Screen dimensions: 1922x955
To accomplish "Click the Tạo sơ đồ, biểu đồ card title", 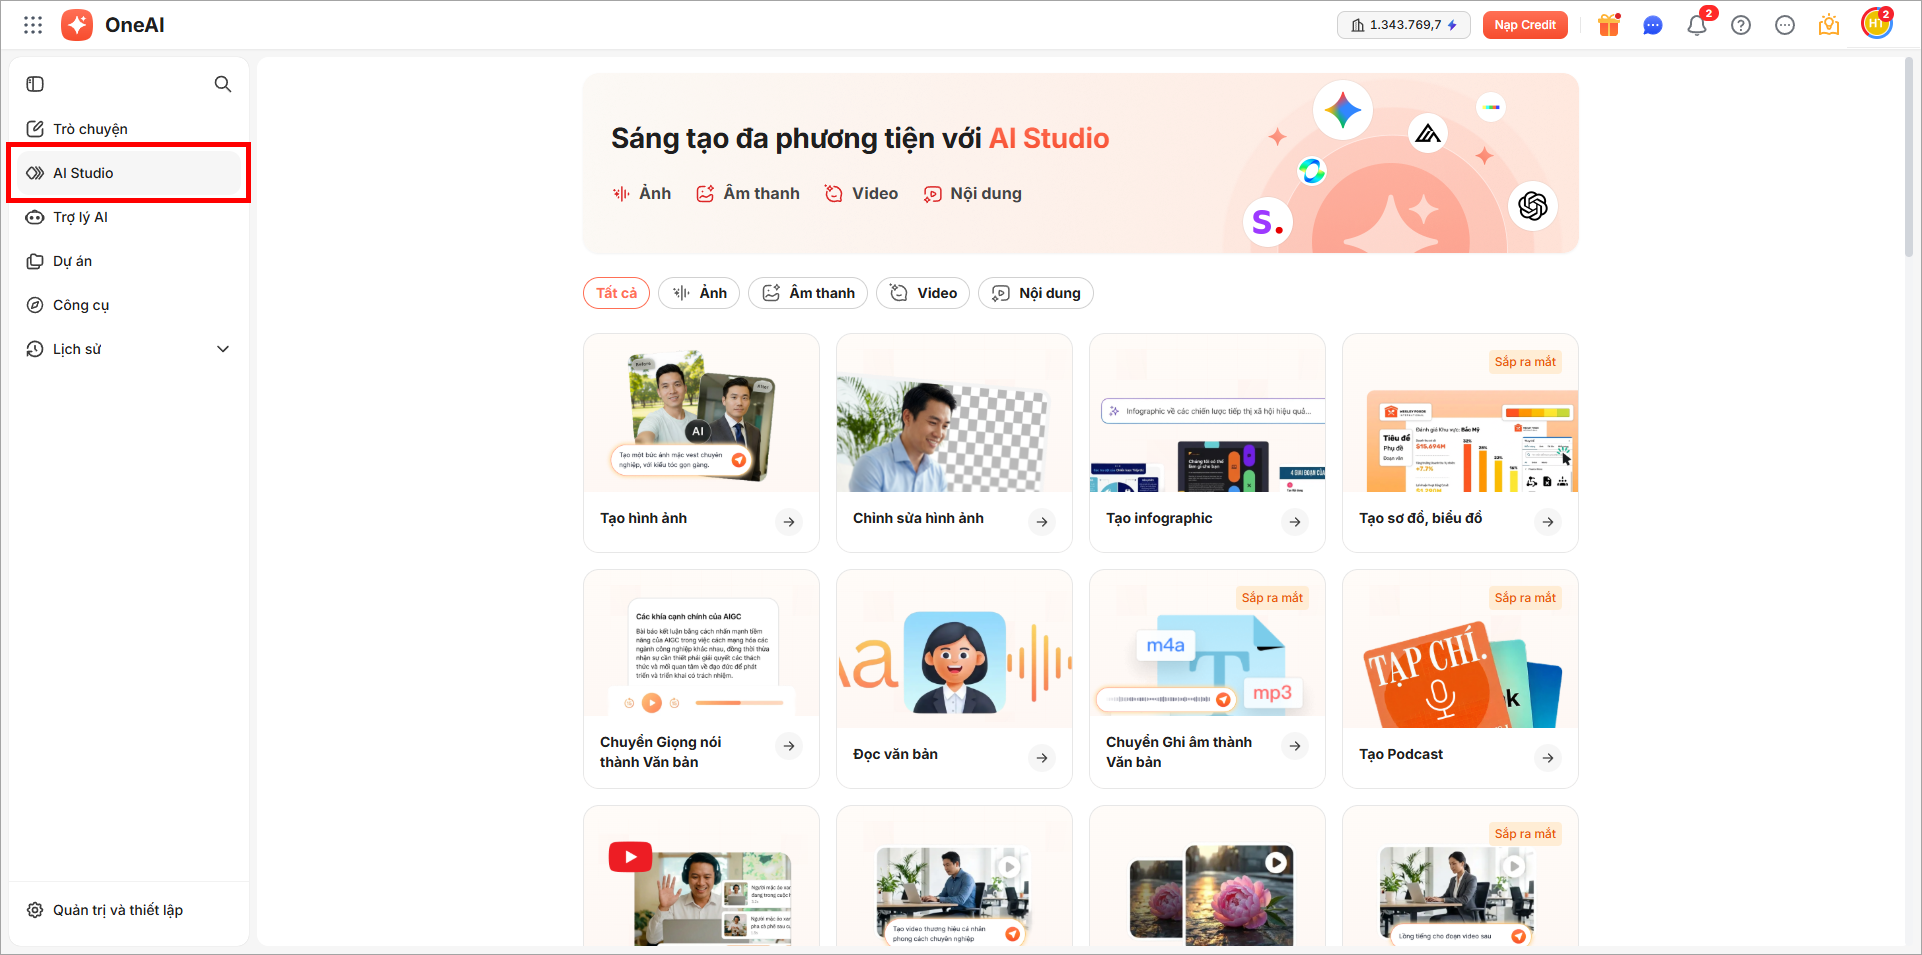I will tap(1421, 518).
